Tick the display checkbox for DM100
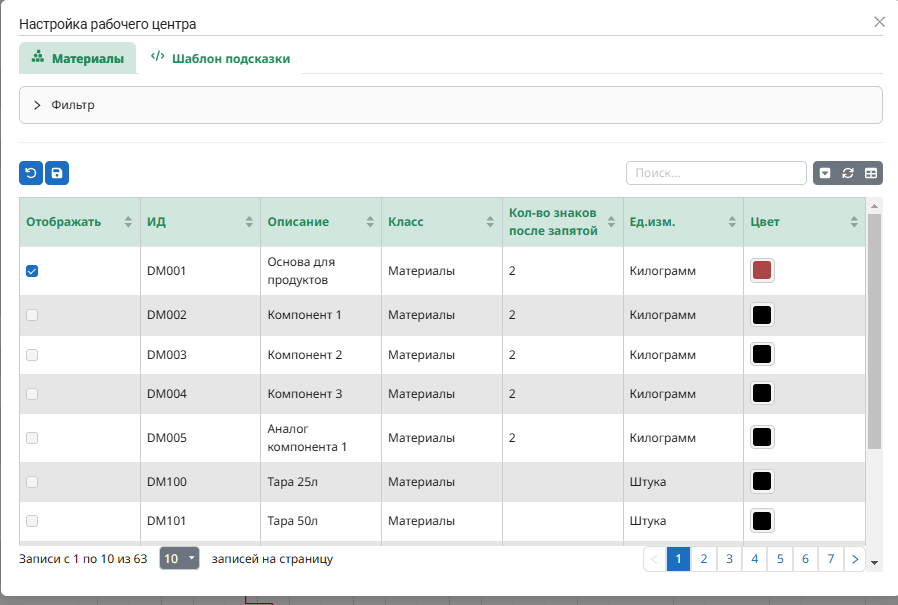 point(32,482)
